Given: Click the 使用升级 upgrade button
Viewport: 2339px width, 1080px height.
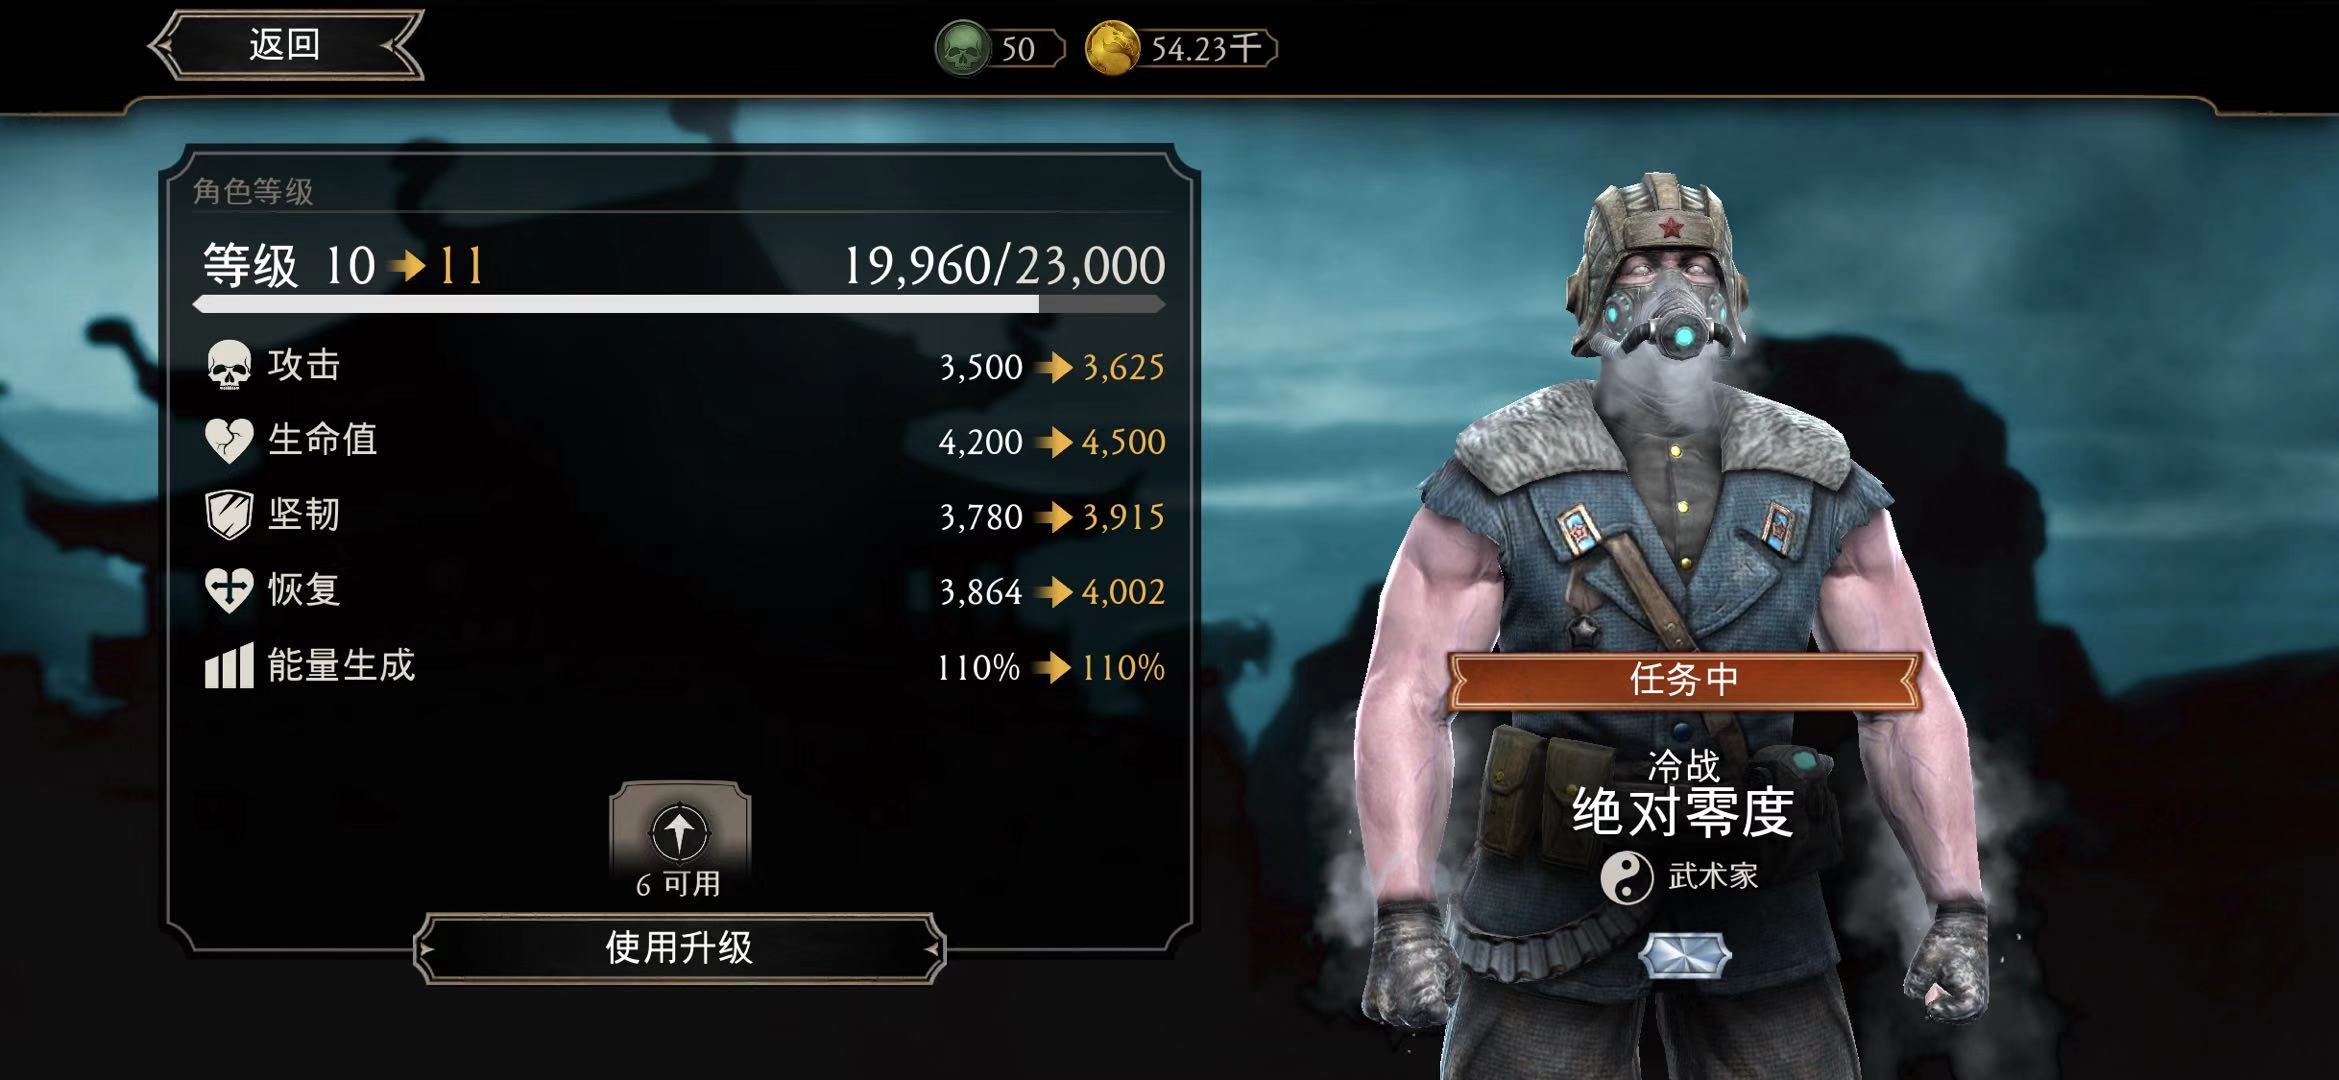Looking at the screenshot, I should 680,947.
